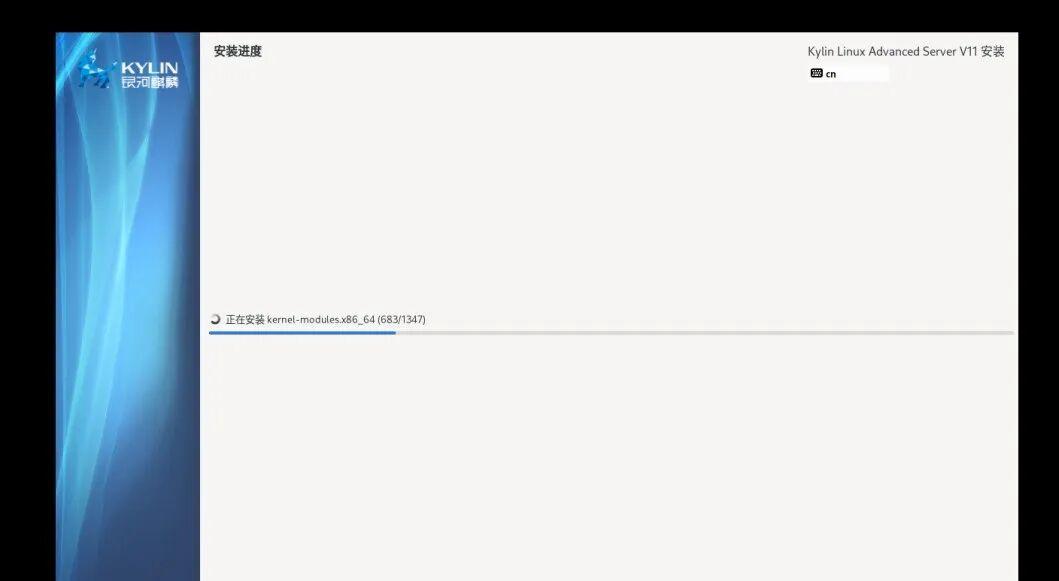Viewport: 1059px width, 581px height.
Task: Click the loading spinner beside the install status
Action: click(215, 320)
